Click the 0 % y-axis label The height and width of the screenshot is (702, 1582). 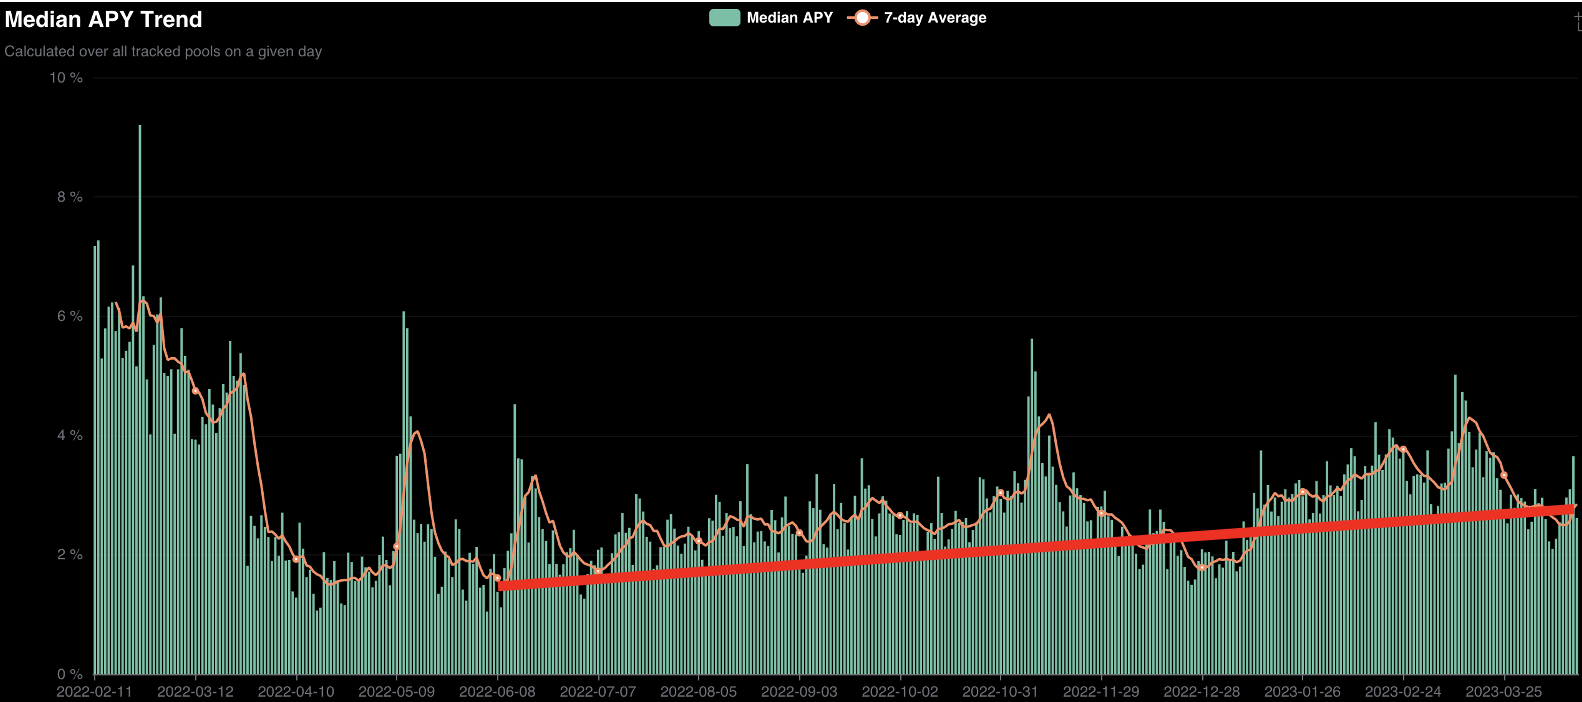69,674
